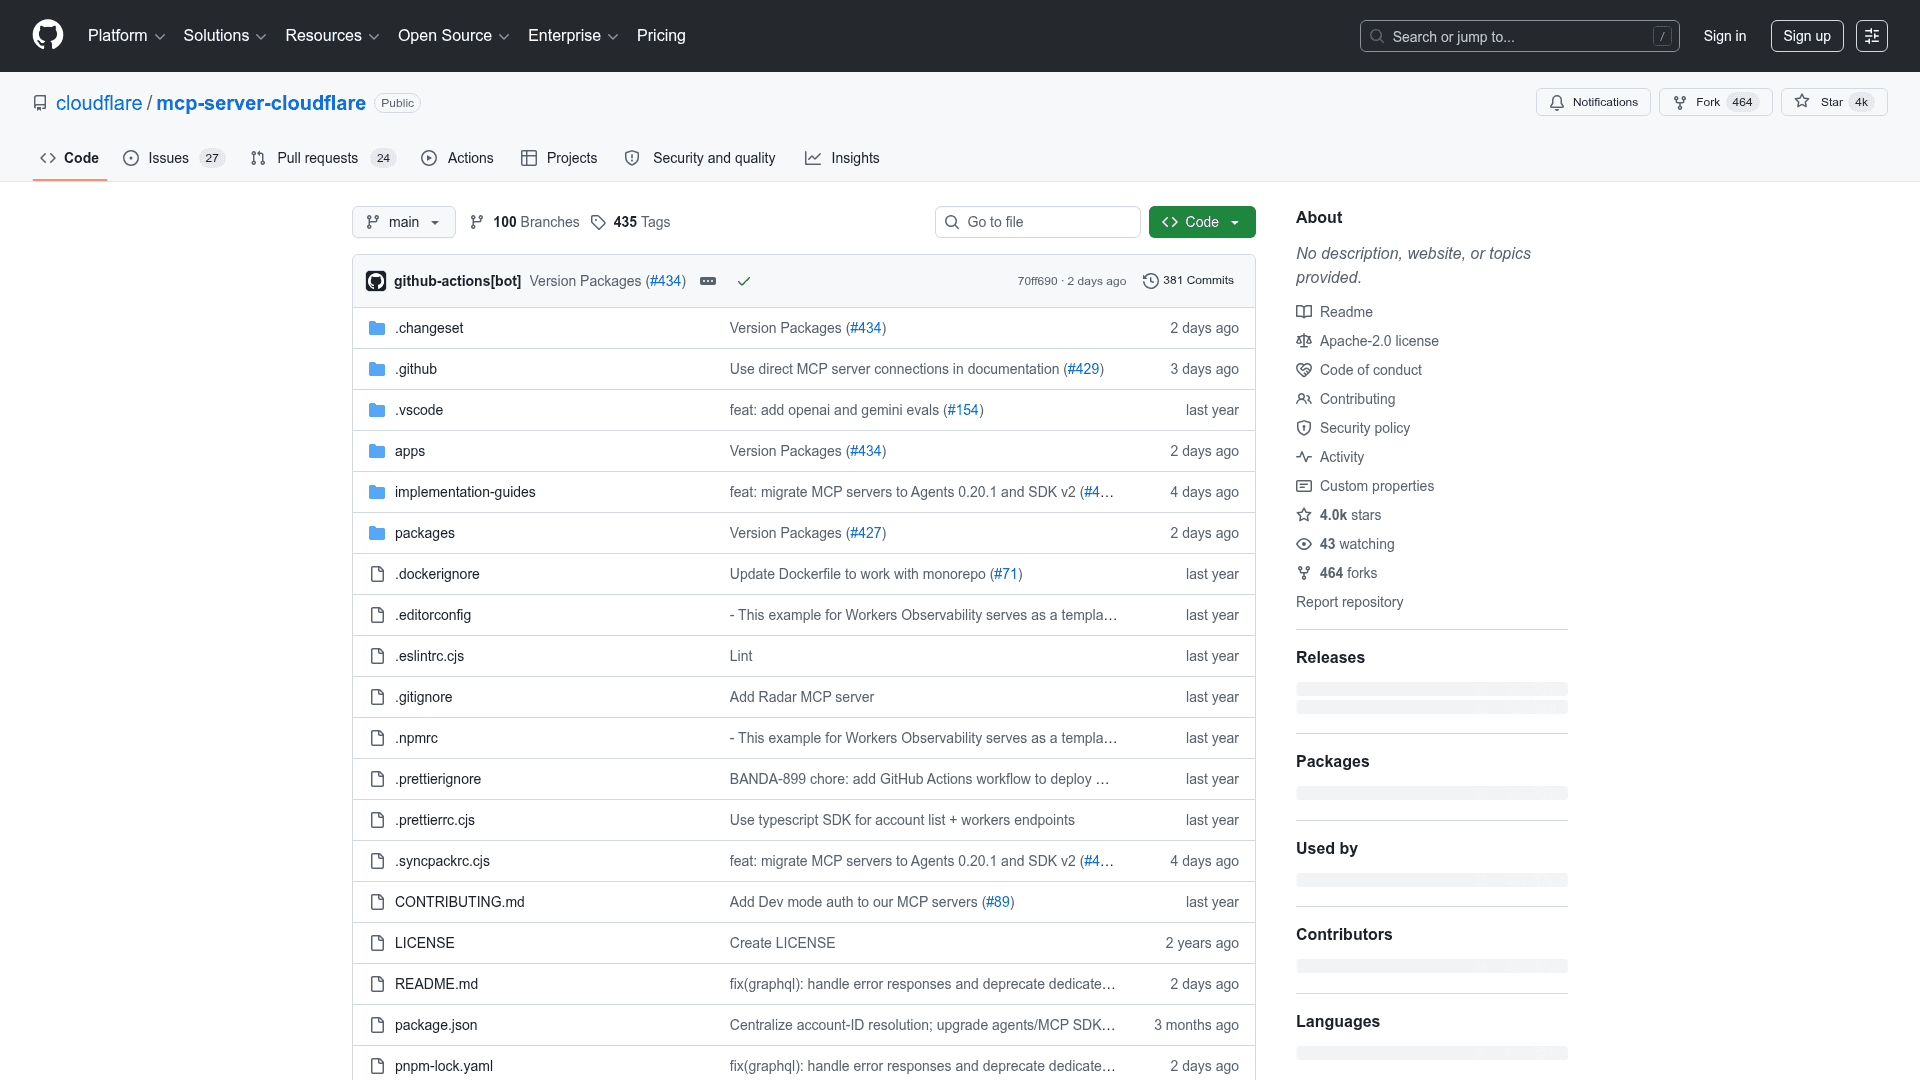Screen dimensions: 1920x1080
Task: Click the file icon next to .dockerignore
Action: [377, 574]
